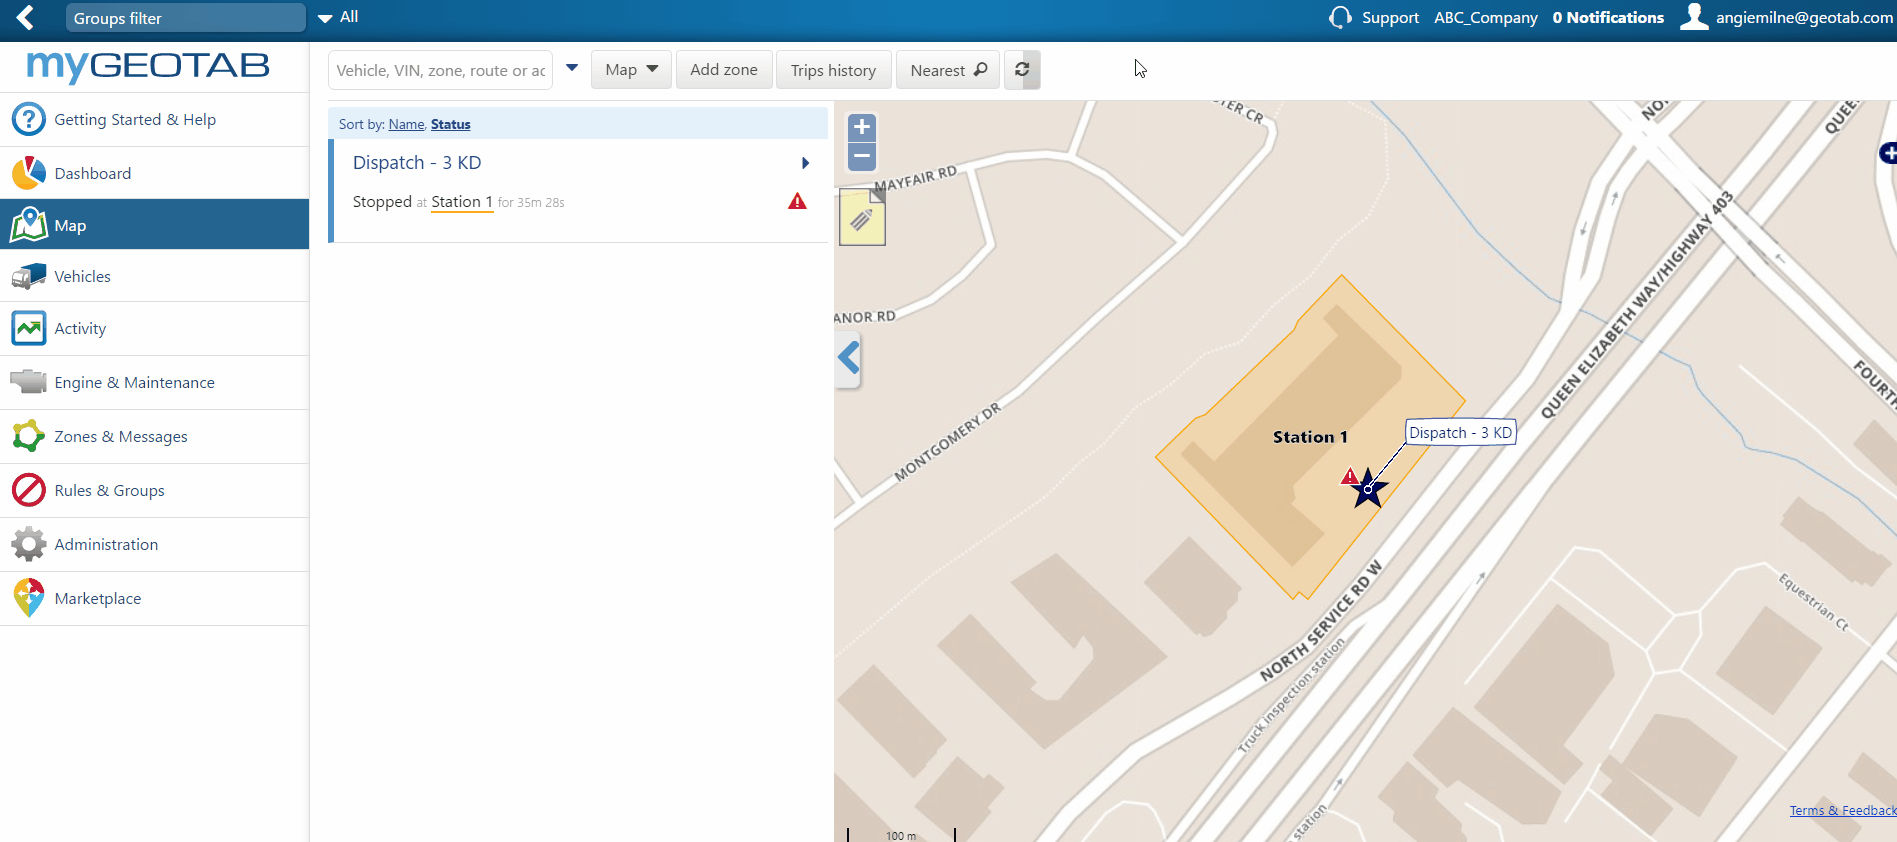
Task: Click the Dashboard pie chart icon
Action: point(29,173)
